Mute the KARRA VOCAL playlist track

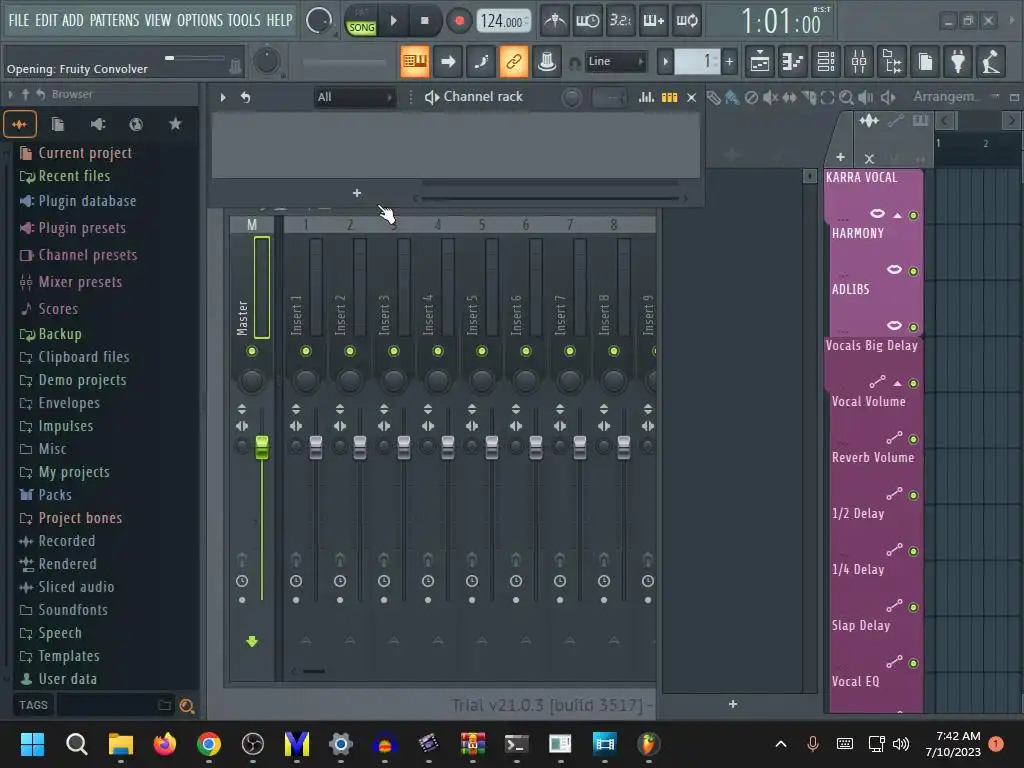pos(913,216)
